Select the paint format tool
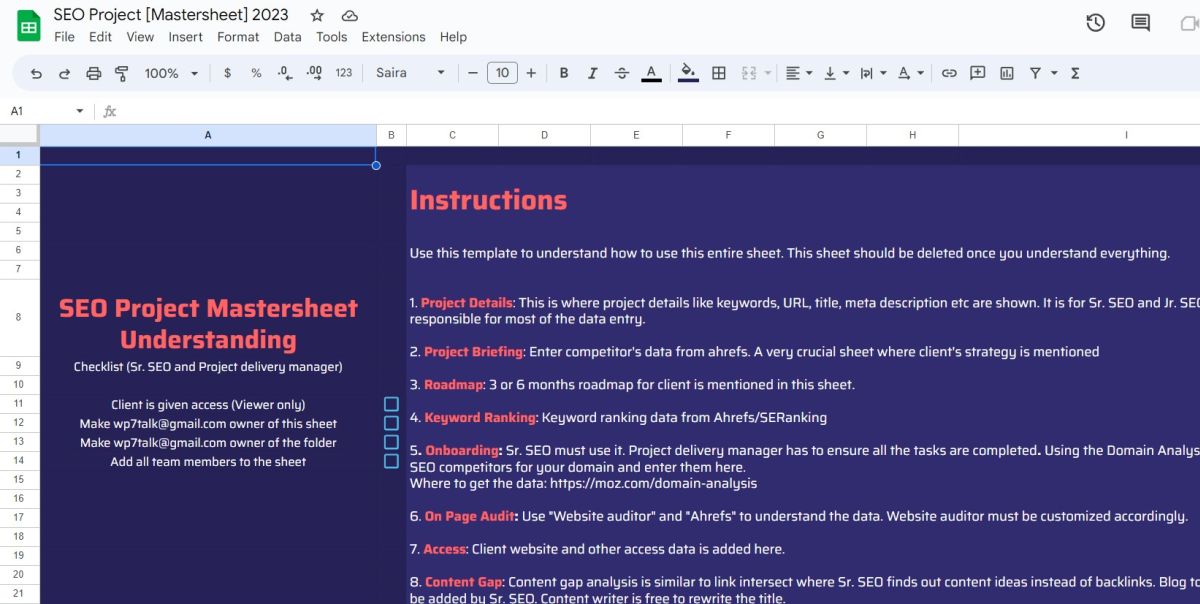 click(x=122, y=73)
